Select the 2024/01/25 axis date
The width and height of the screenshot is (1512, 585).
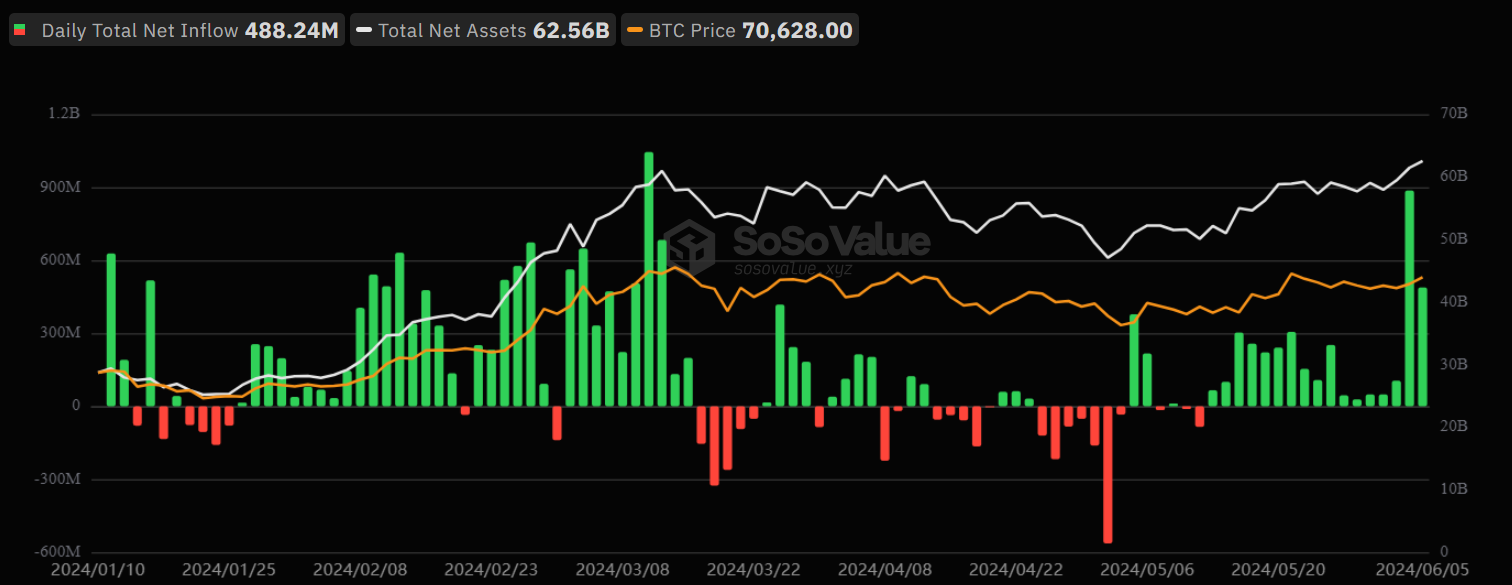pos(229,569)
